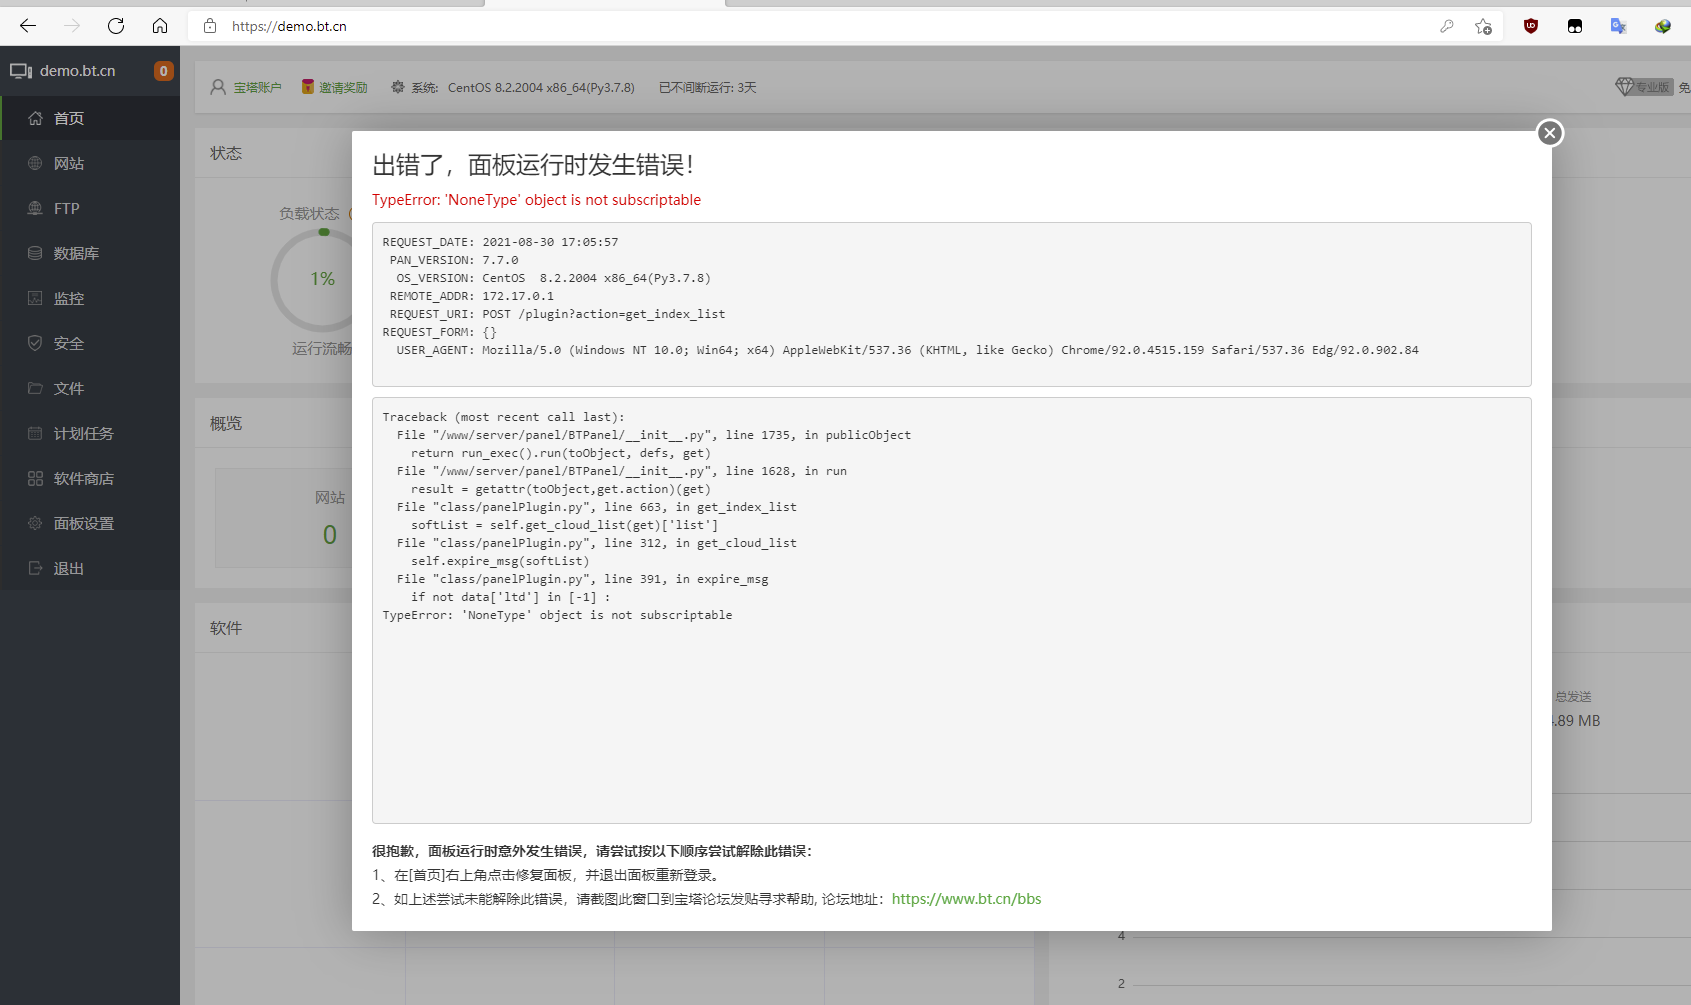The width and height of the screenshot is (1691, 1005).
Task: Click the red TypeError message text
Action: point(536,200)
